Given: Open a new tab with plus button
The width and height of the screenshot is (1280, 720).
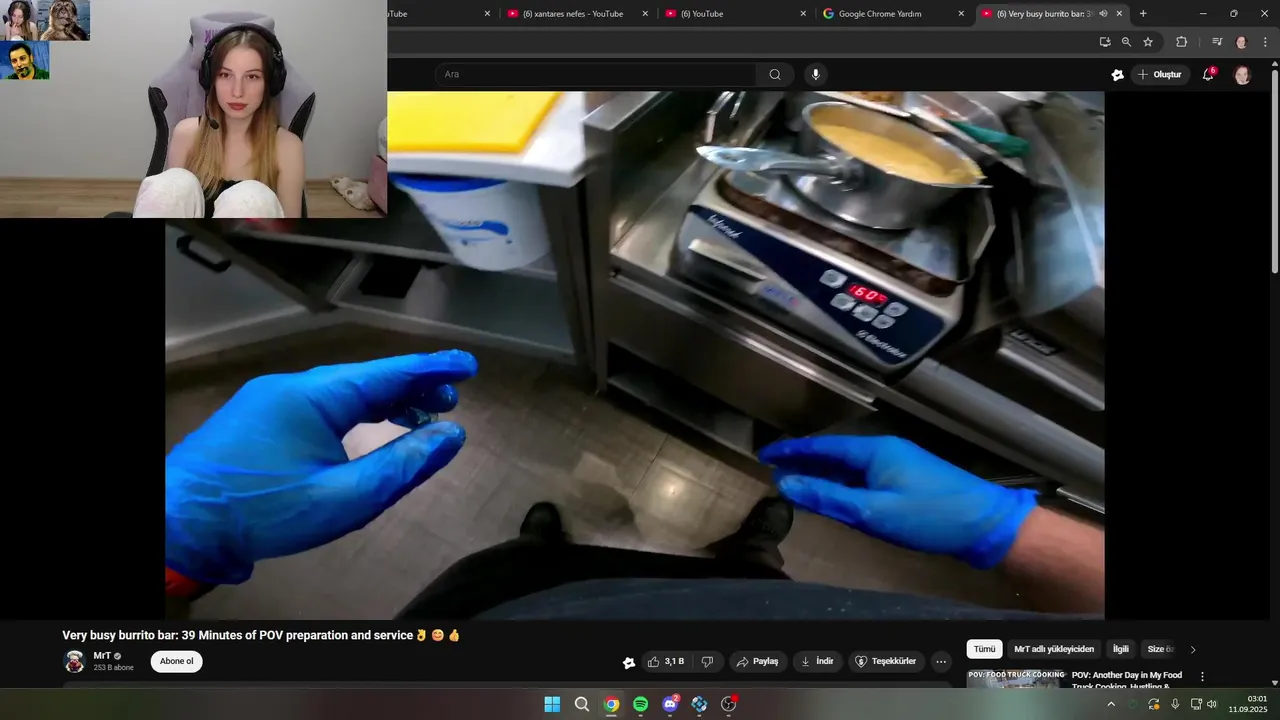Looking at the screenshot, I should pos(1143,14).
